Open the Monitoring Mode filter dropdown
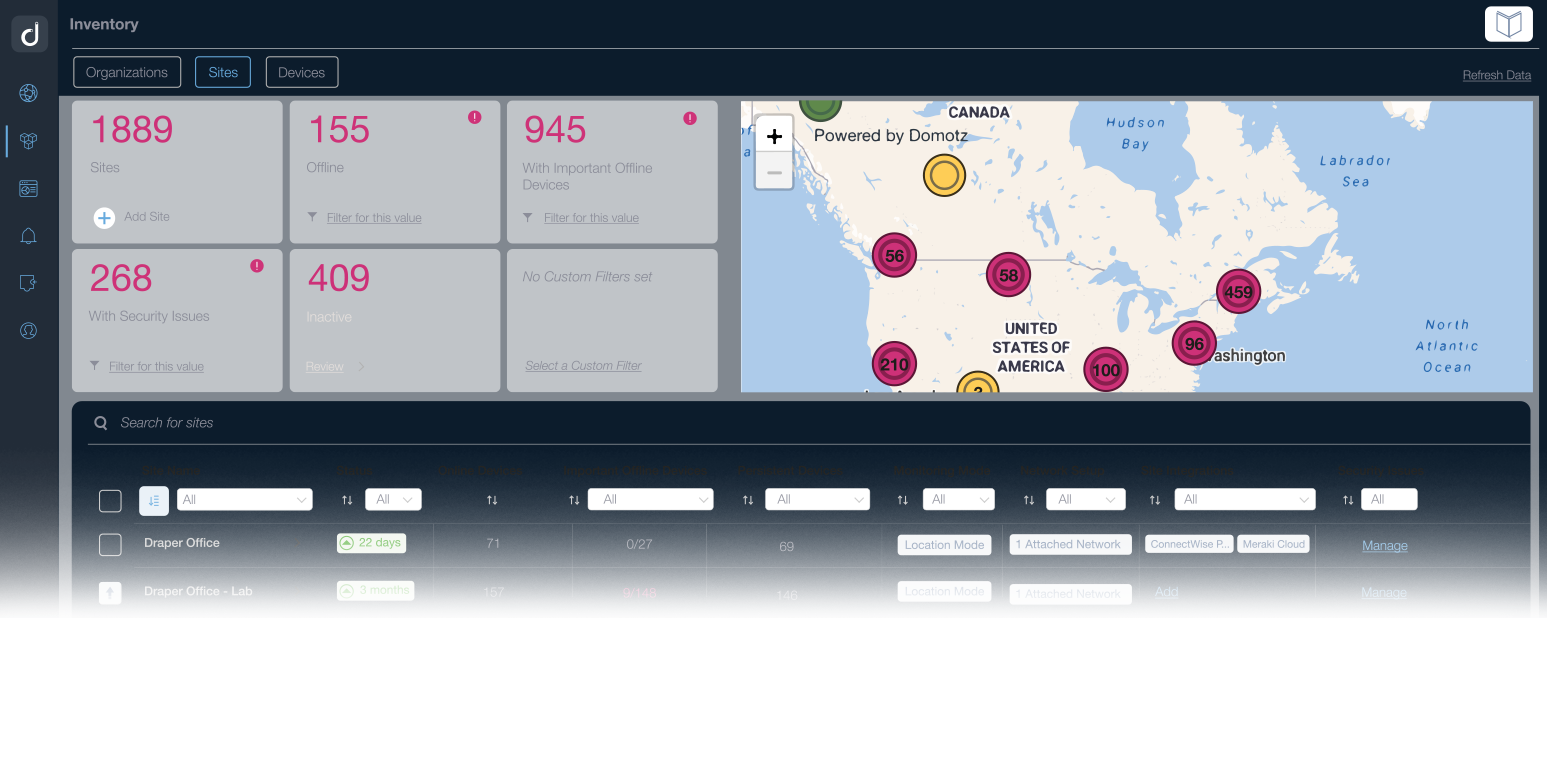The width and height of the screenshot is (1547, 760). pos(958,499)
